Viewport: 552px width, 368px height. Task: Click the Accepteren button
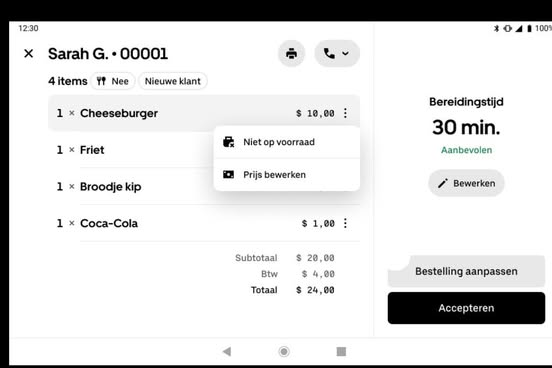click(x=466, y=308)
